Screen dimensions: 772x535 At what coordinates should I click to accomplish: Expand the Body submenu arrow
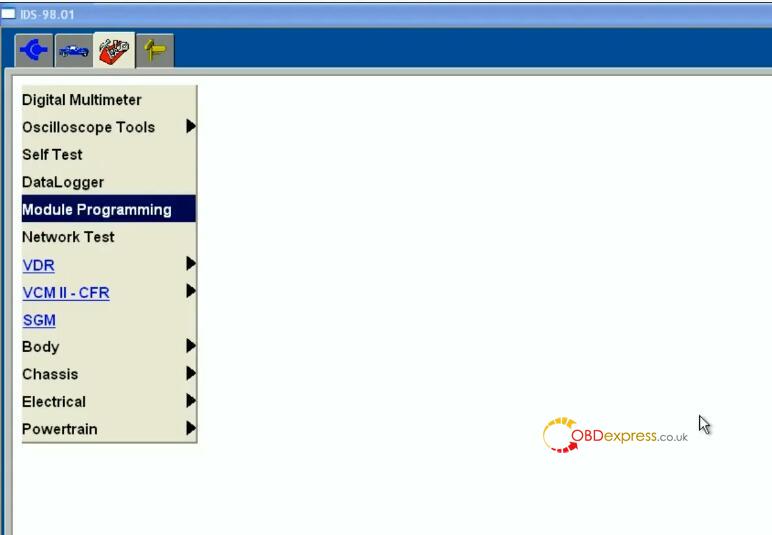[190, 347]
